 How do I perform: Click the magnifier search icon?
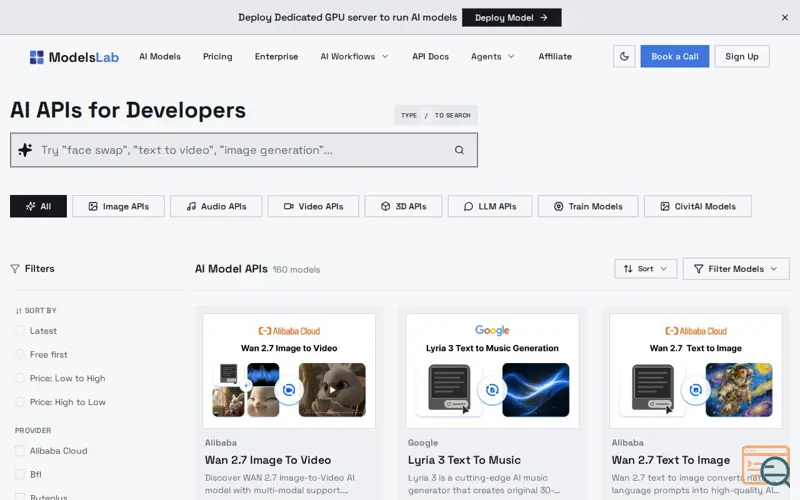pyautogui.click(x=459, y=150)
